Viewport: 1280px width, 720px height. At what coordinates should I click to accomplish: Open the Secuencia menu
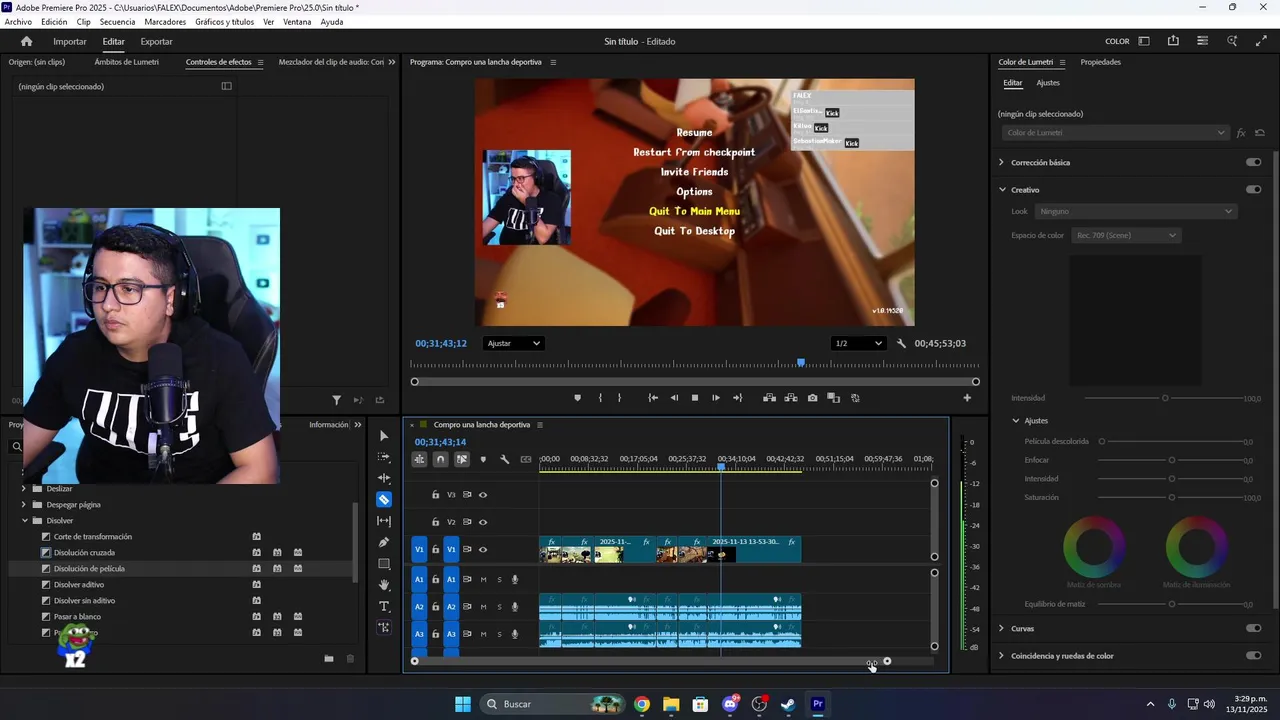coord(117,22)
